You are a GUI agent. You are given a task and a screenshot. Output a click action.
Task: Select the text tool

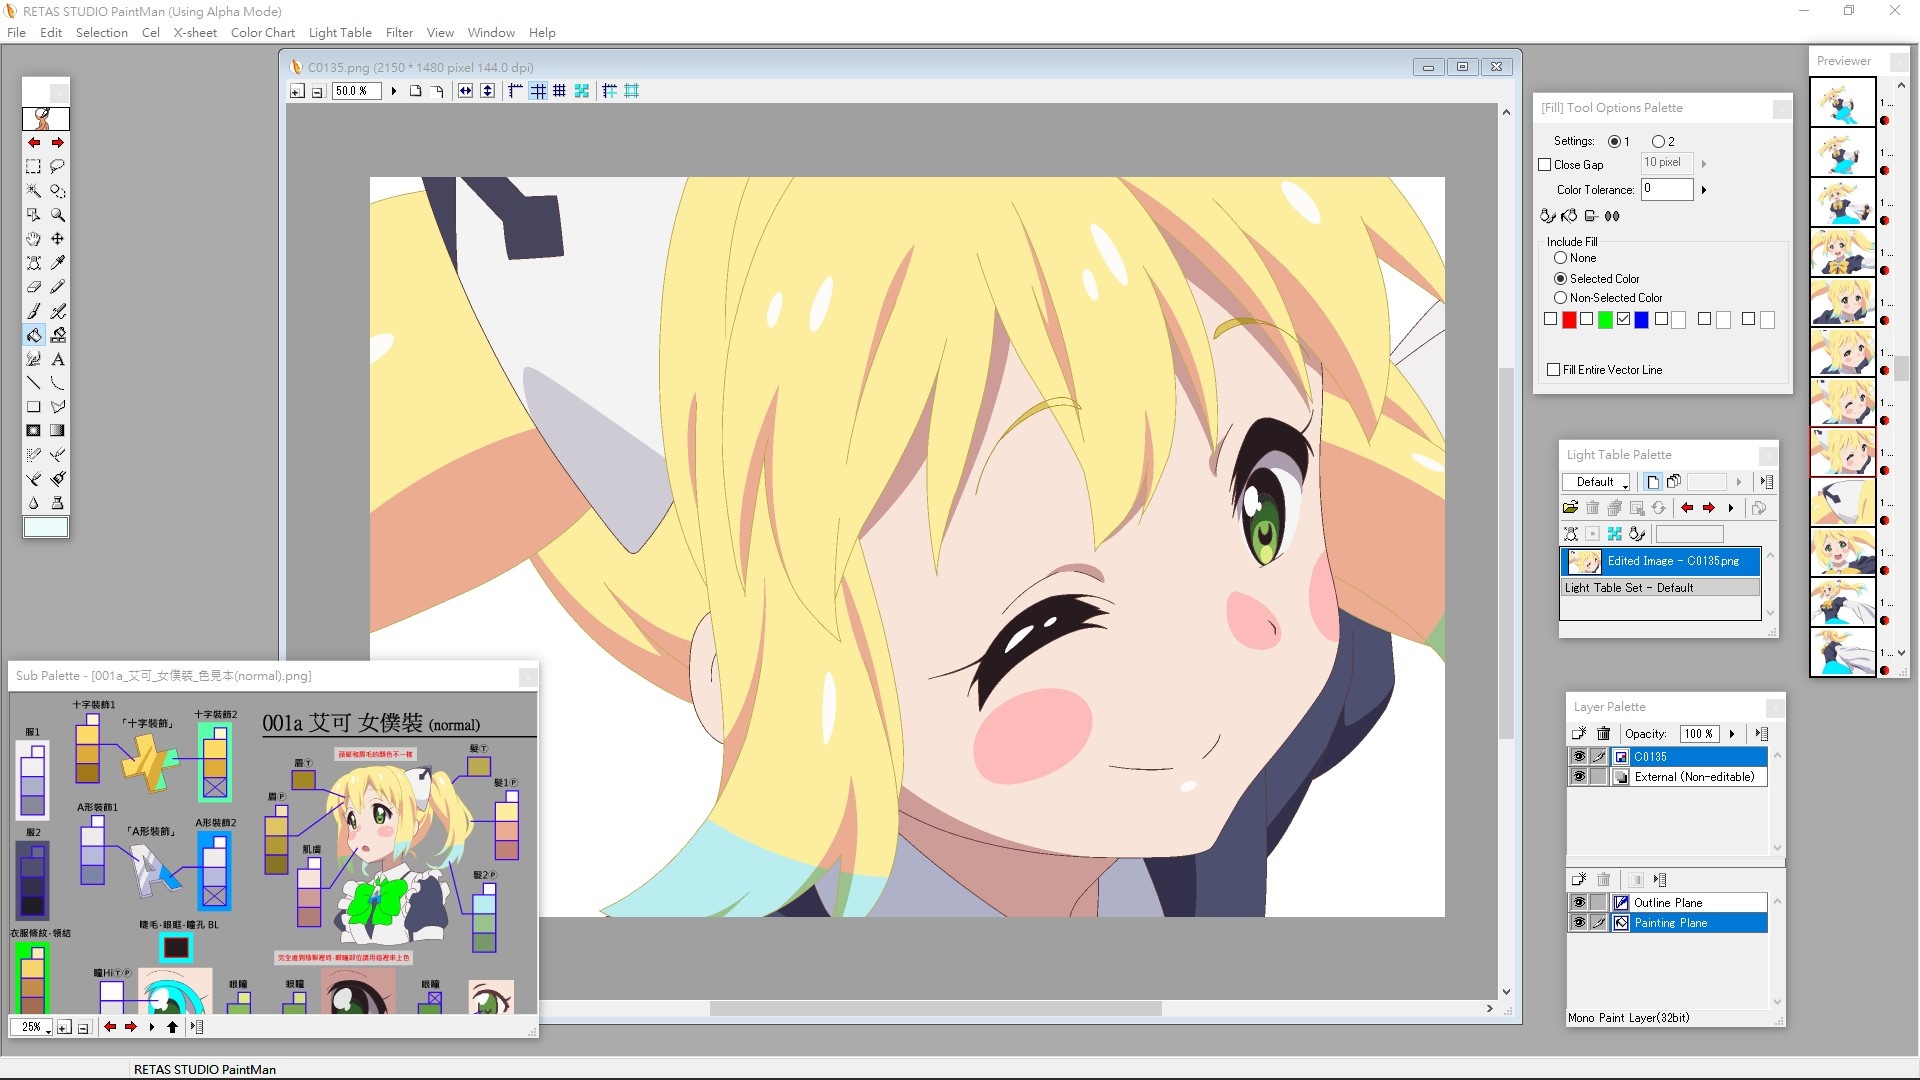[58, 359]
